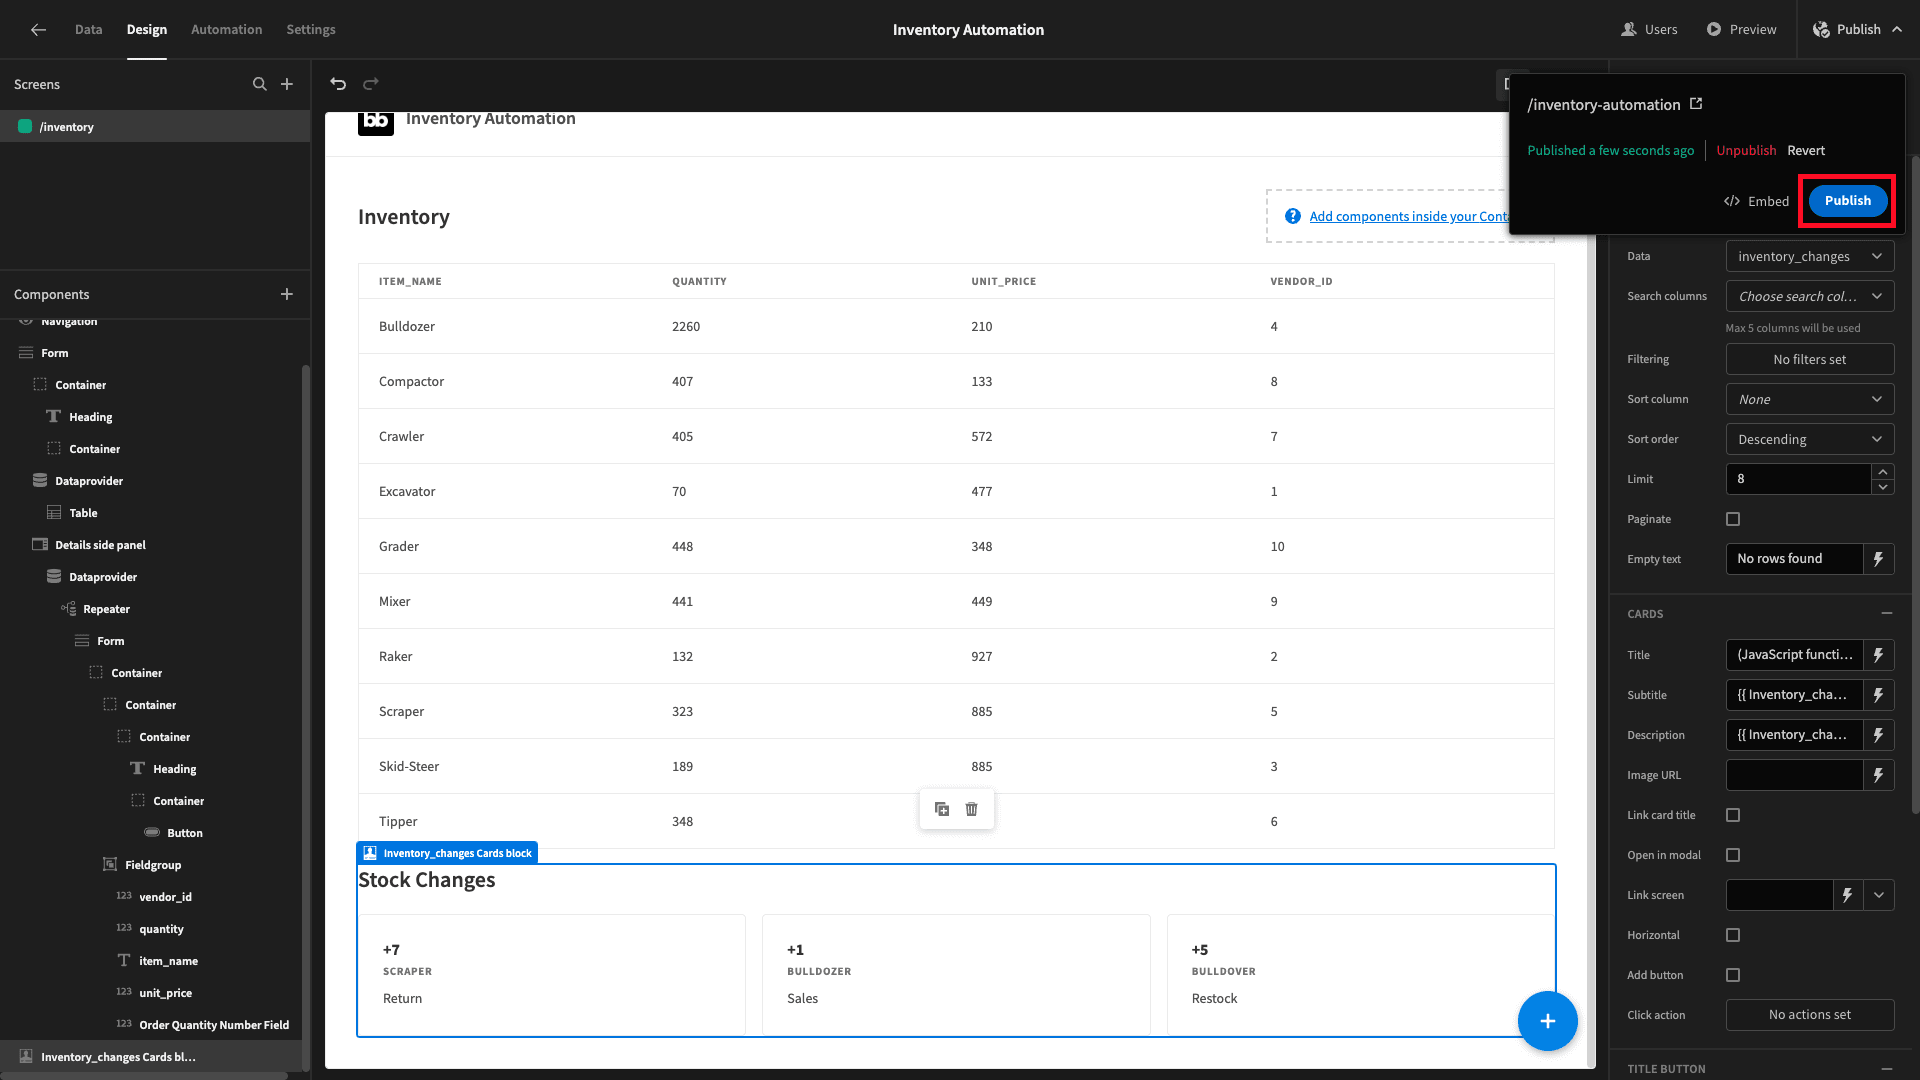Collapse the TITLE BUTTON section
The image size is (1920, 1080).
[x=1886, y=1069]
